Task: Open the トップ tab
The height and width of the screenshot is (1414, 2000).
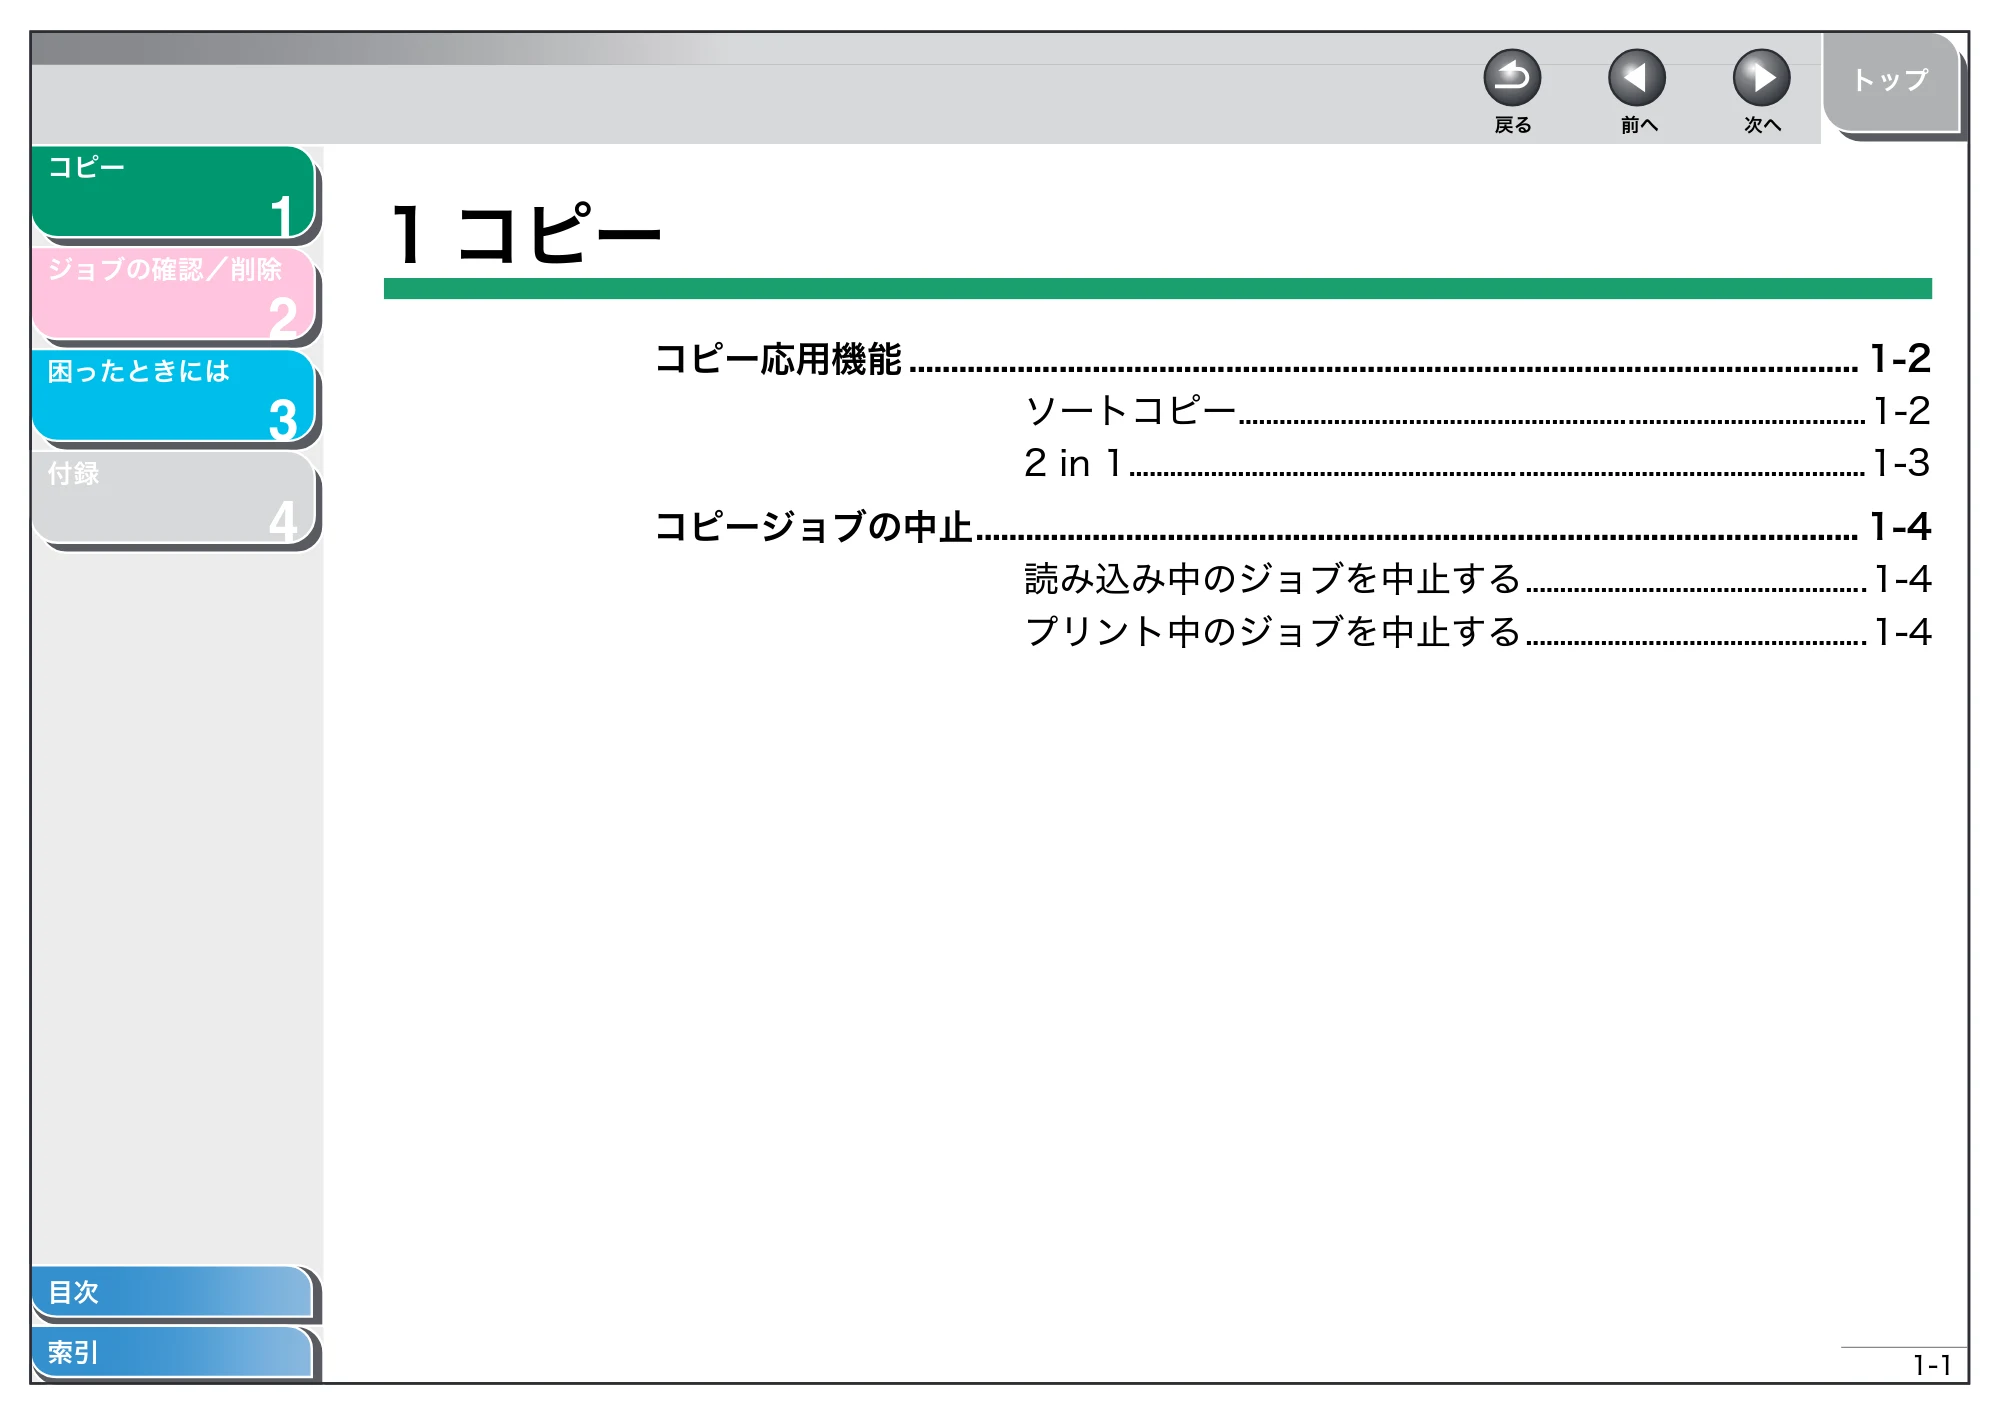Action: pyautogui.click(x=1890, y=82)
